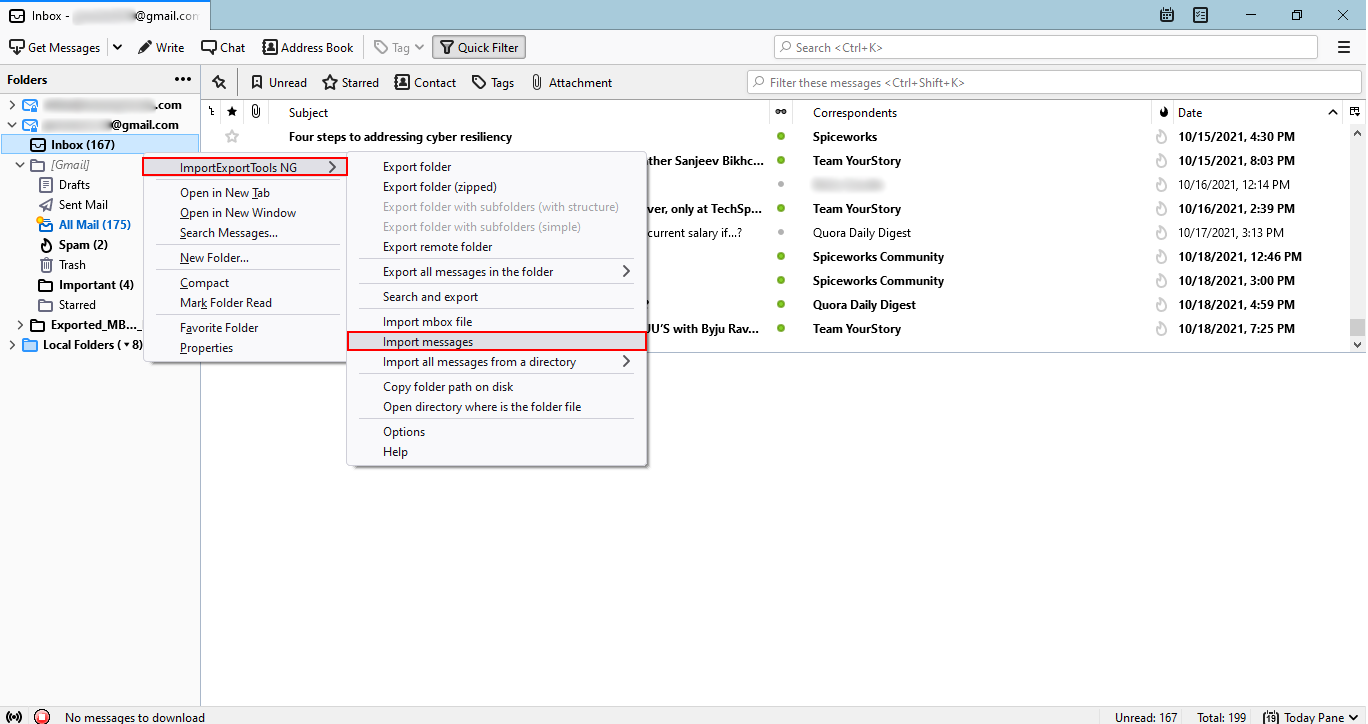The image size is (1368, 724).
Task: Pin the Quick Filter bar open
Action: [x=218, y=81]
